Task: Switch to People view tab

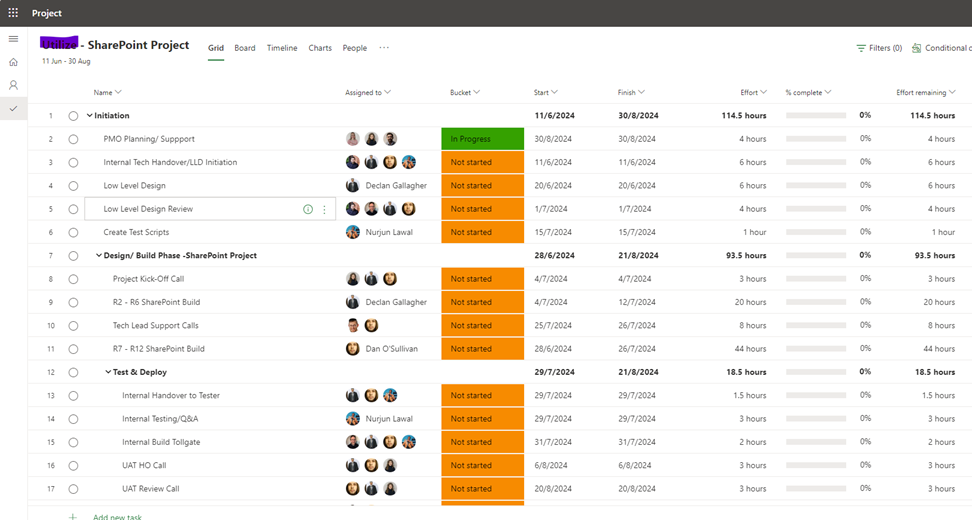Action: pos(355,48)
